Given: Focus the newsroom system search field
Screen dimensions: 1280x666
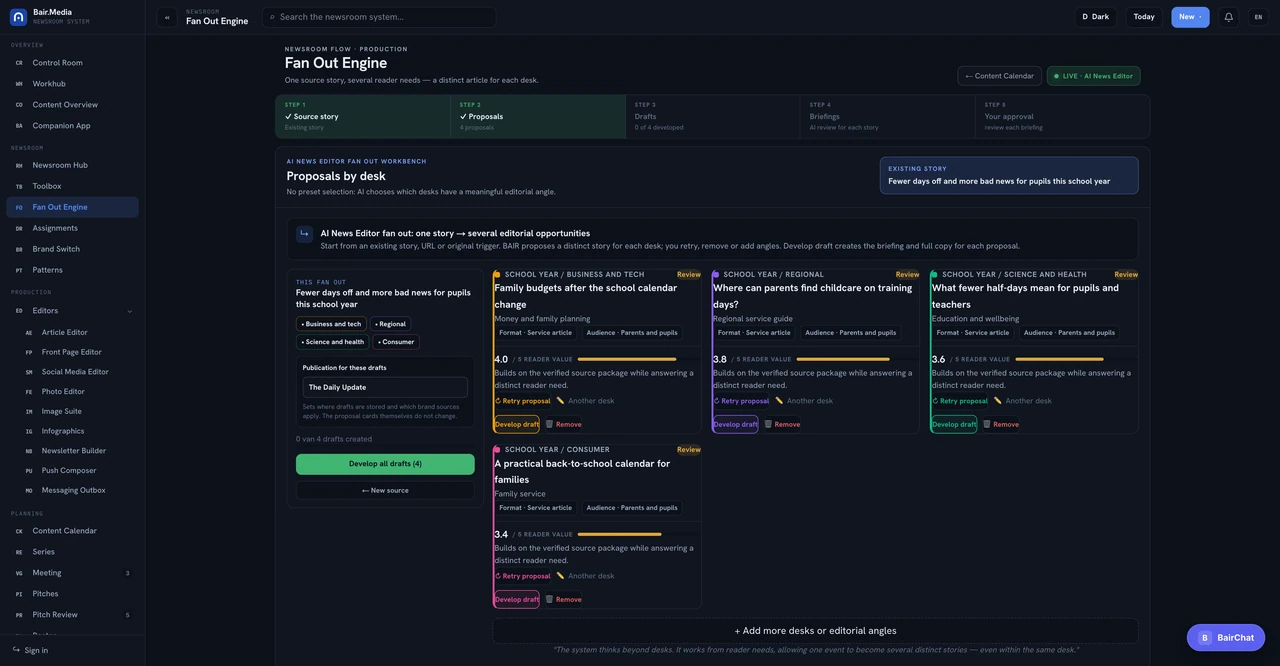Looking at the screenshot, I should [380, 17].
